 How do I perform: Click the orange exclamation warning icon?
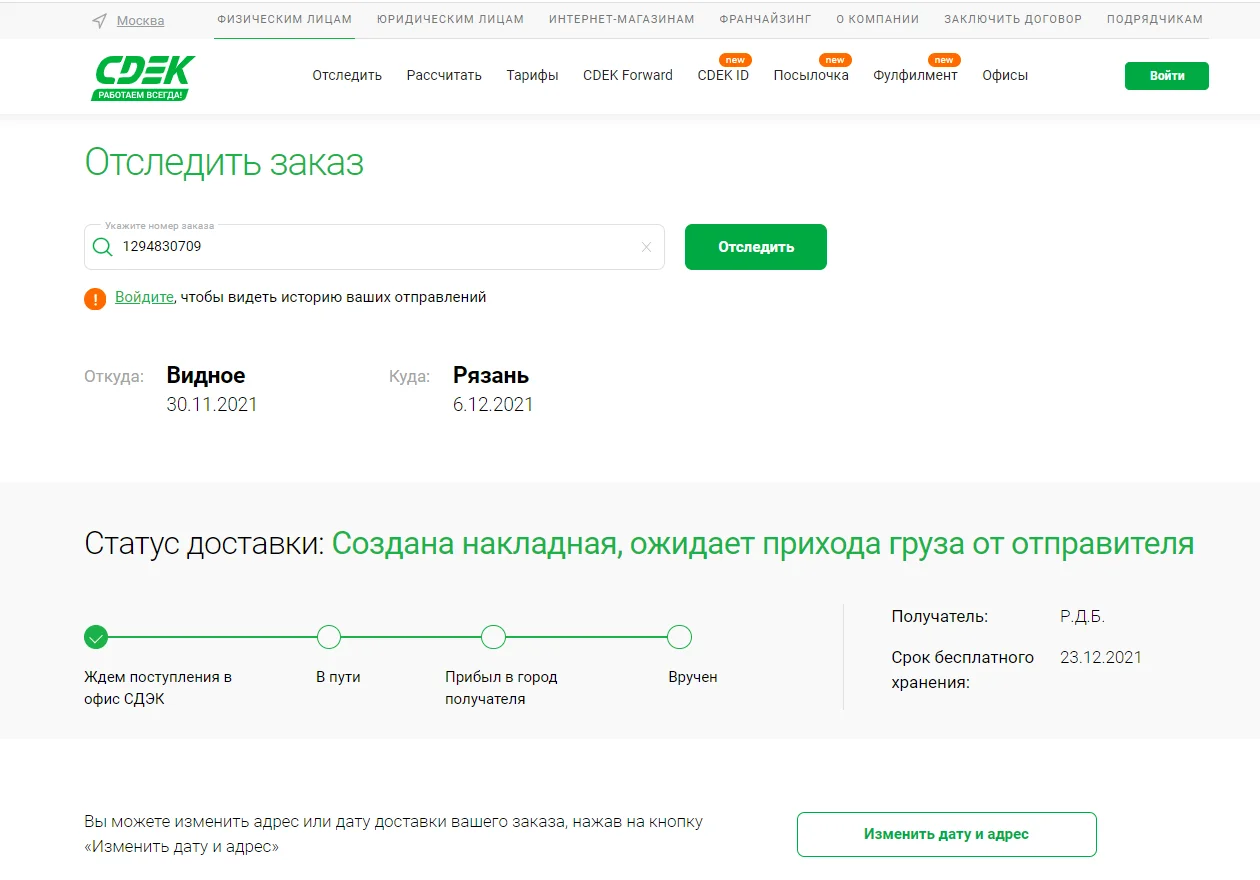click(95, 298)
